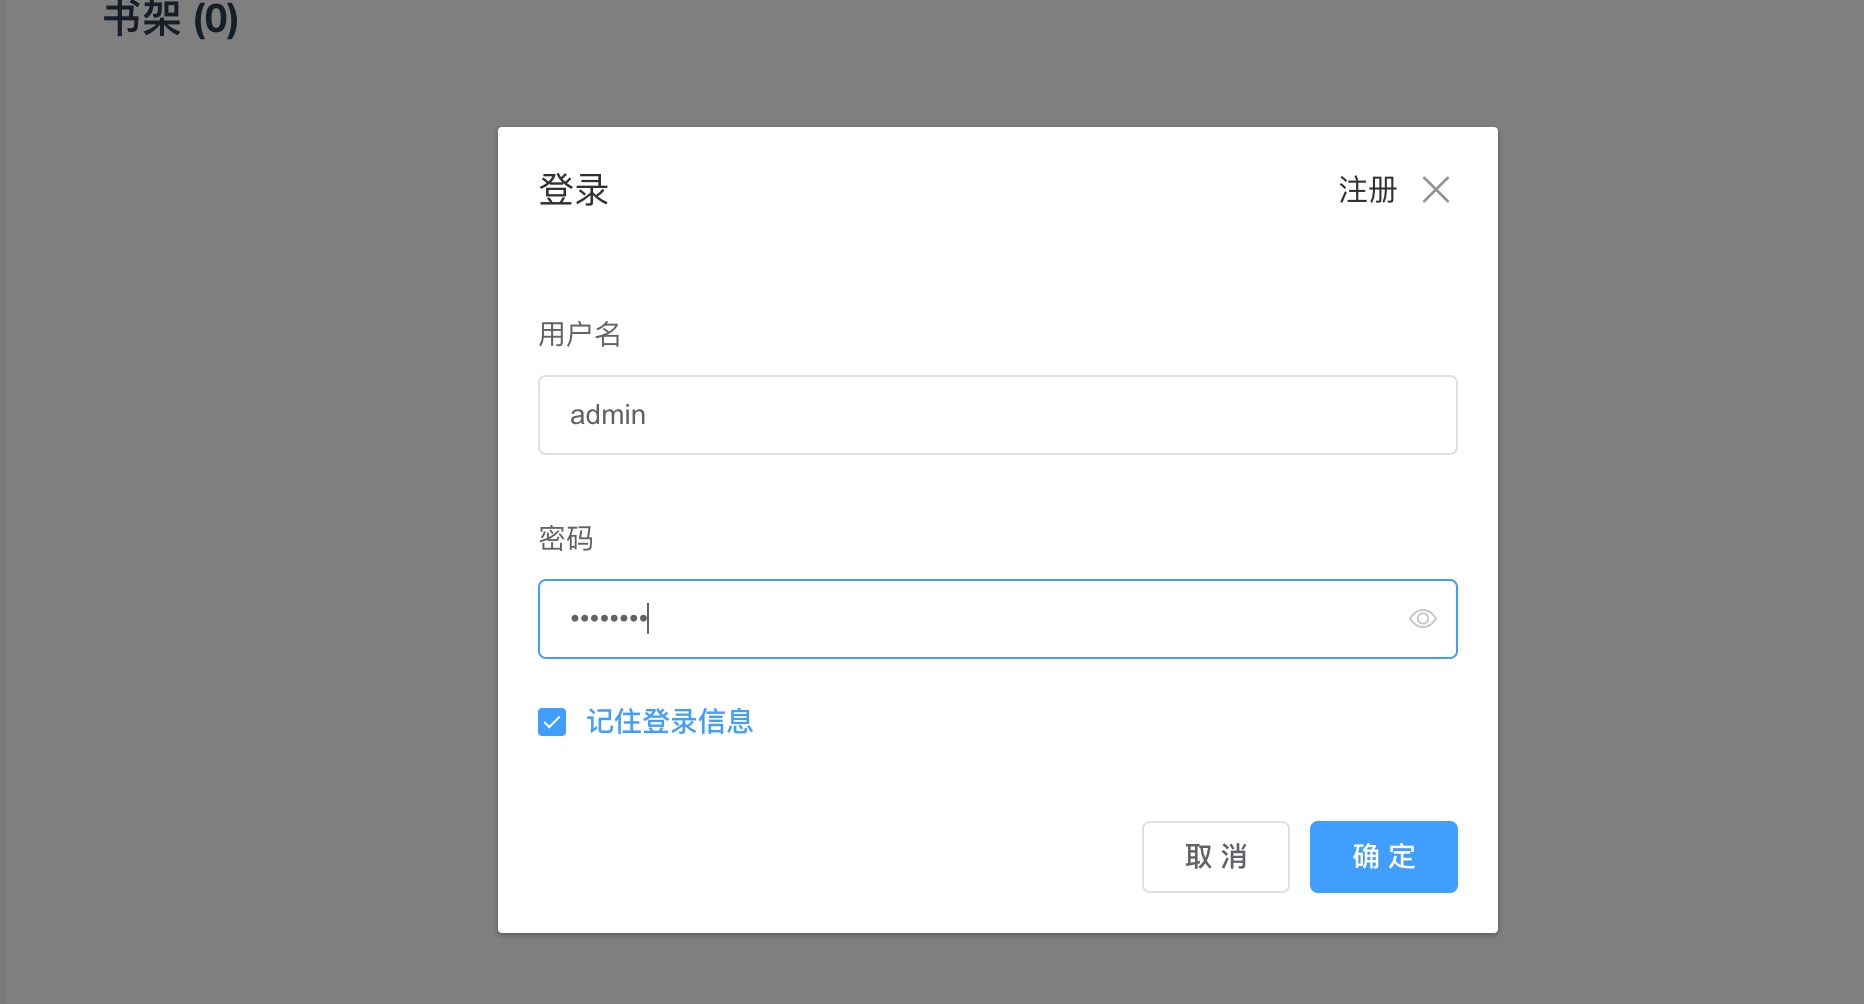Click the 登录 dialog title

click(x=574, y=190)
